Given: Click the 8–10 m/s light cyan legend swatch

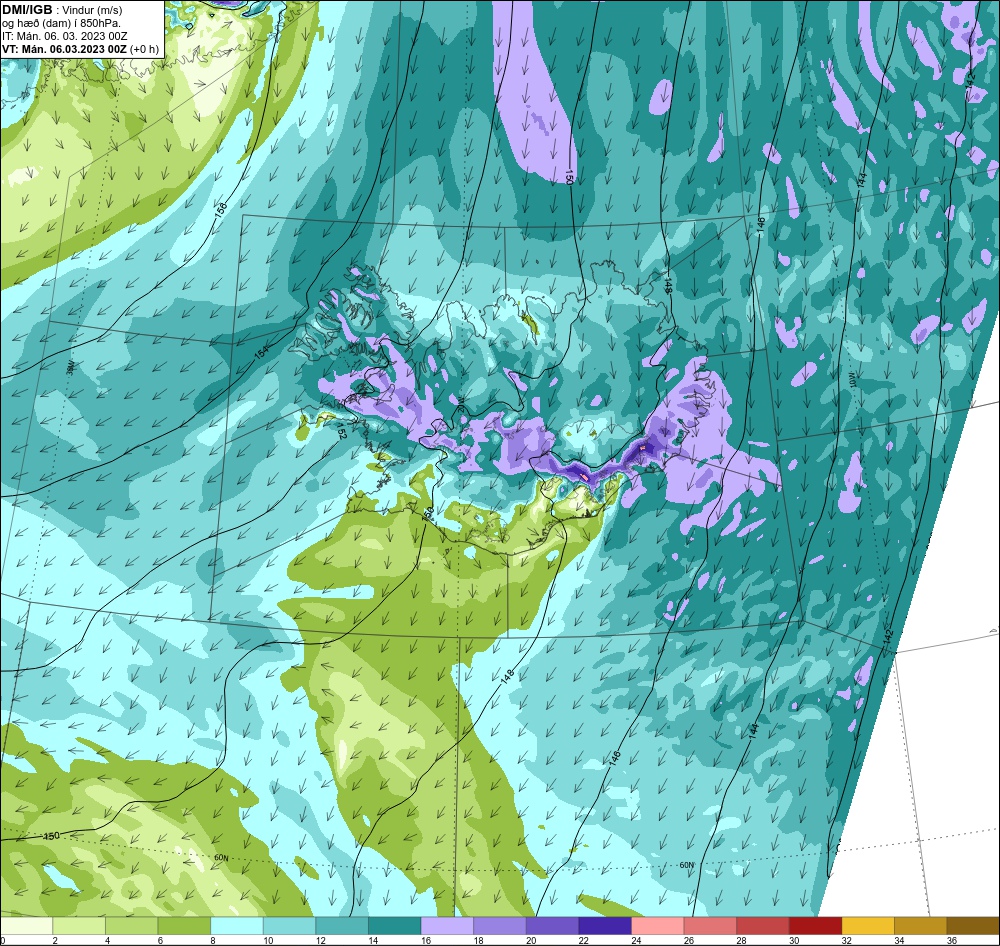Looking at the screenshot, I should click(237, 926).
